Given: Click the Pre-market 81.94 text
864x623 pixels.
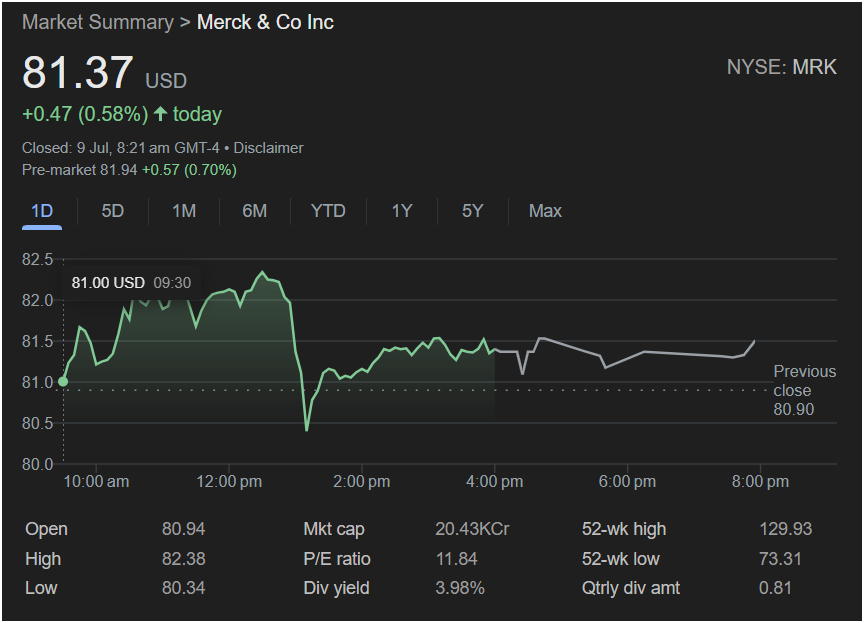Looking at the screenshot, I should pos(79,170).
